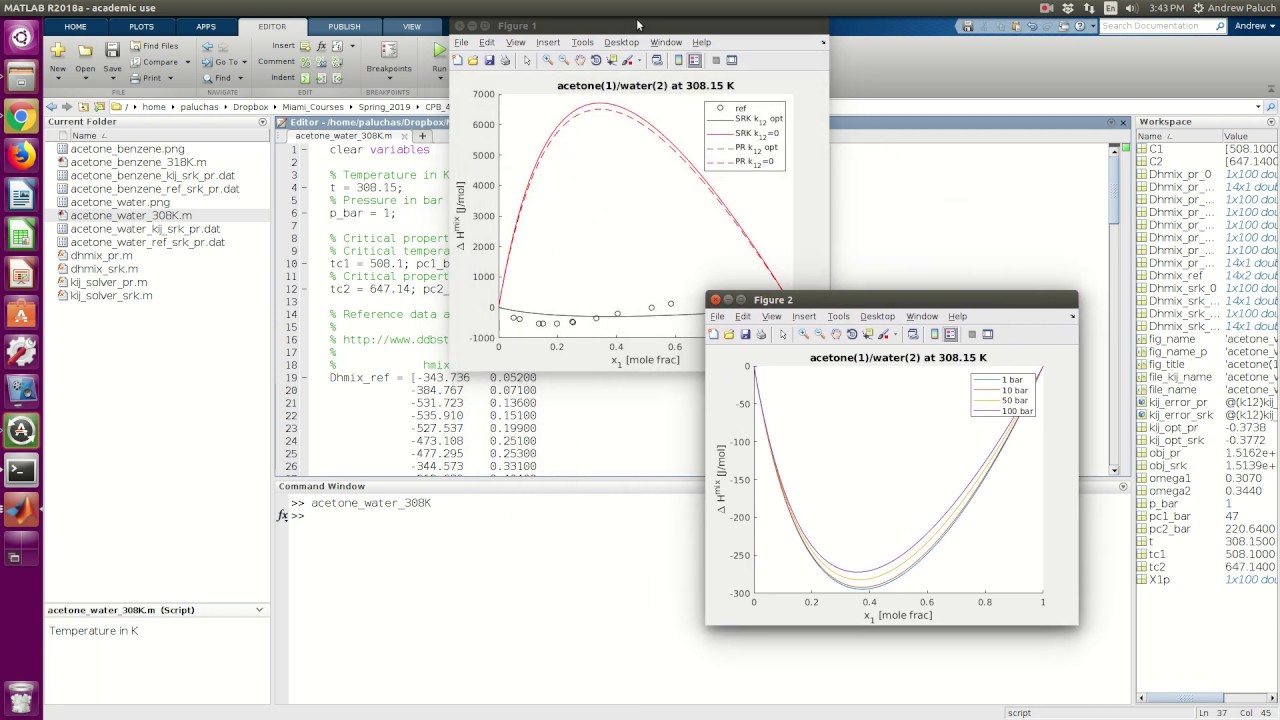Image resolution: width=1280 pixels, height=720 pixels.
Task: Open Firefox from the Ubuntu launcher
Action: point(21,155)
